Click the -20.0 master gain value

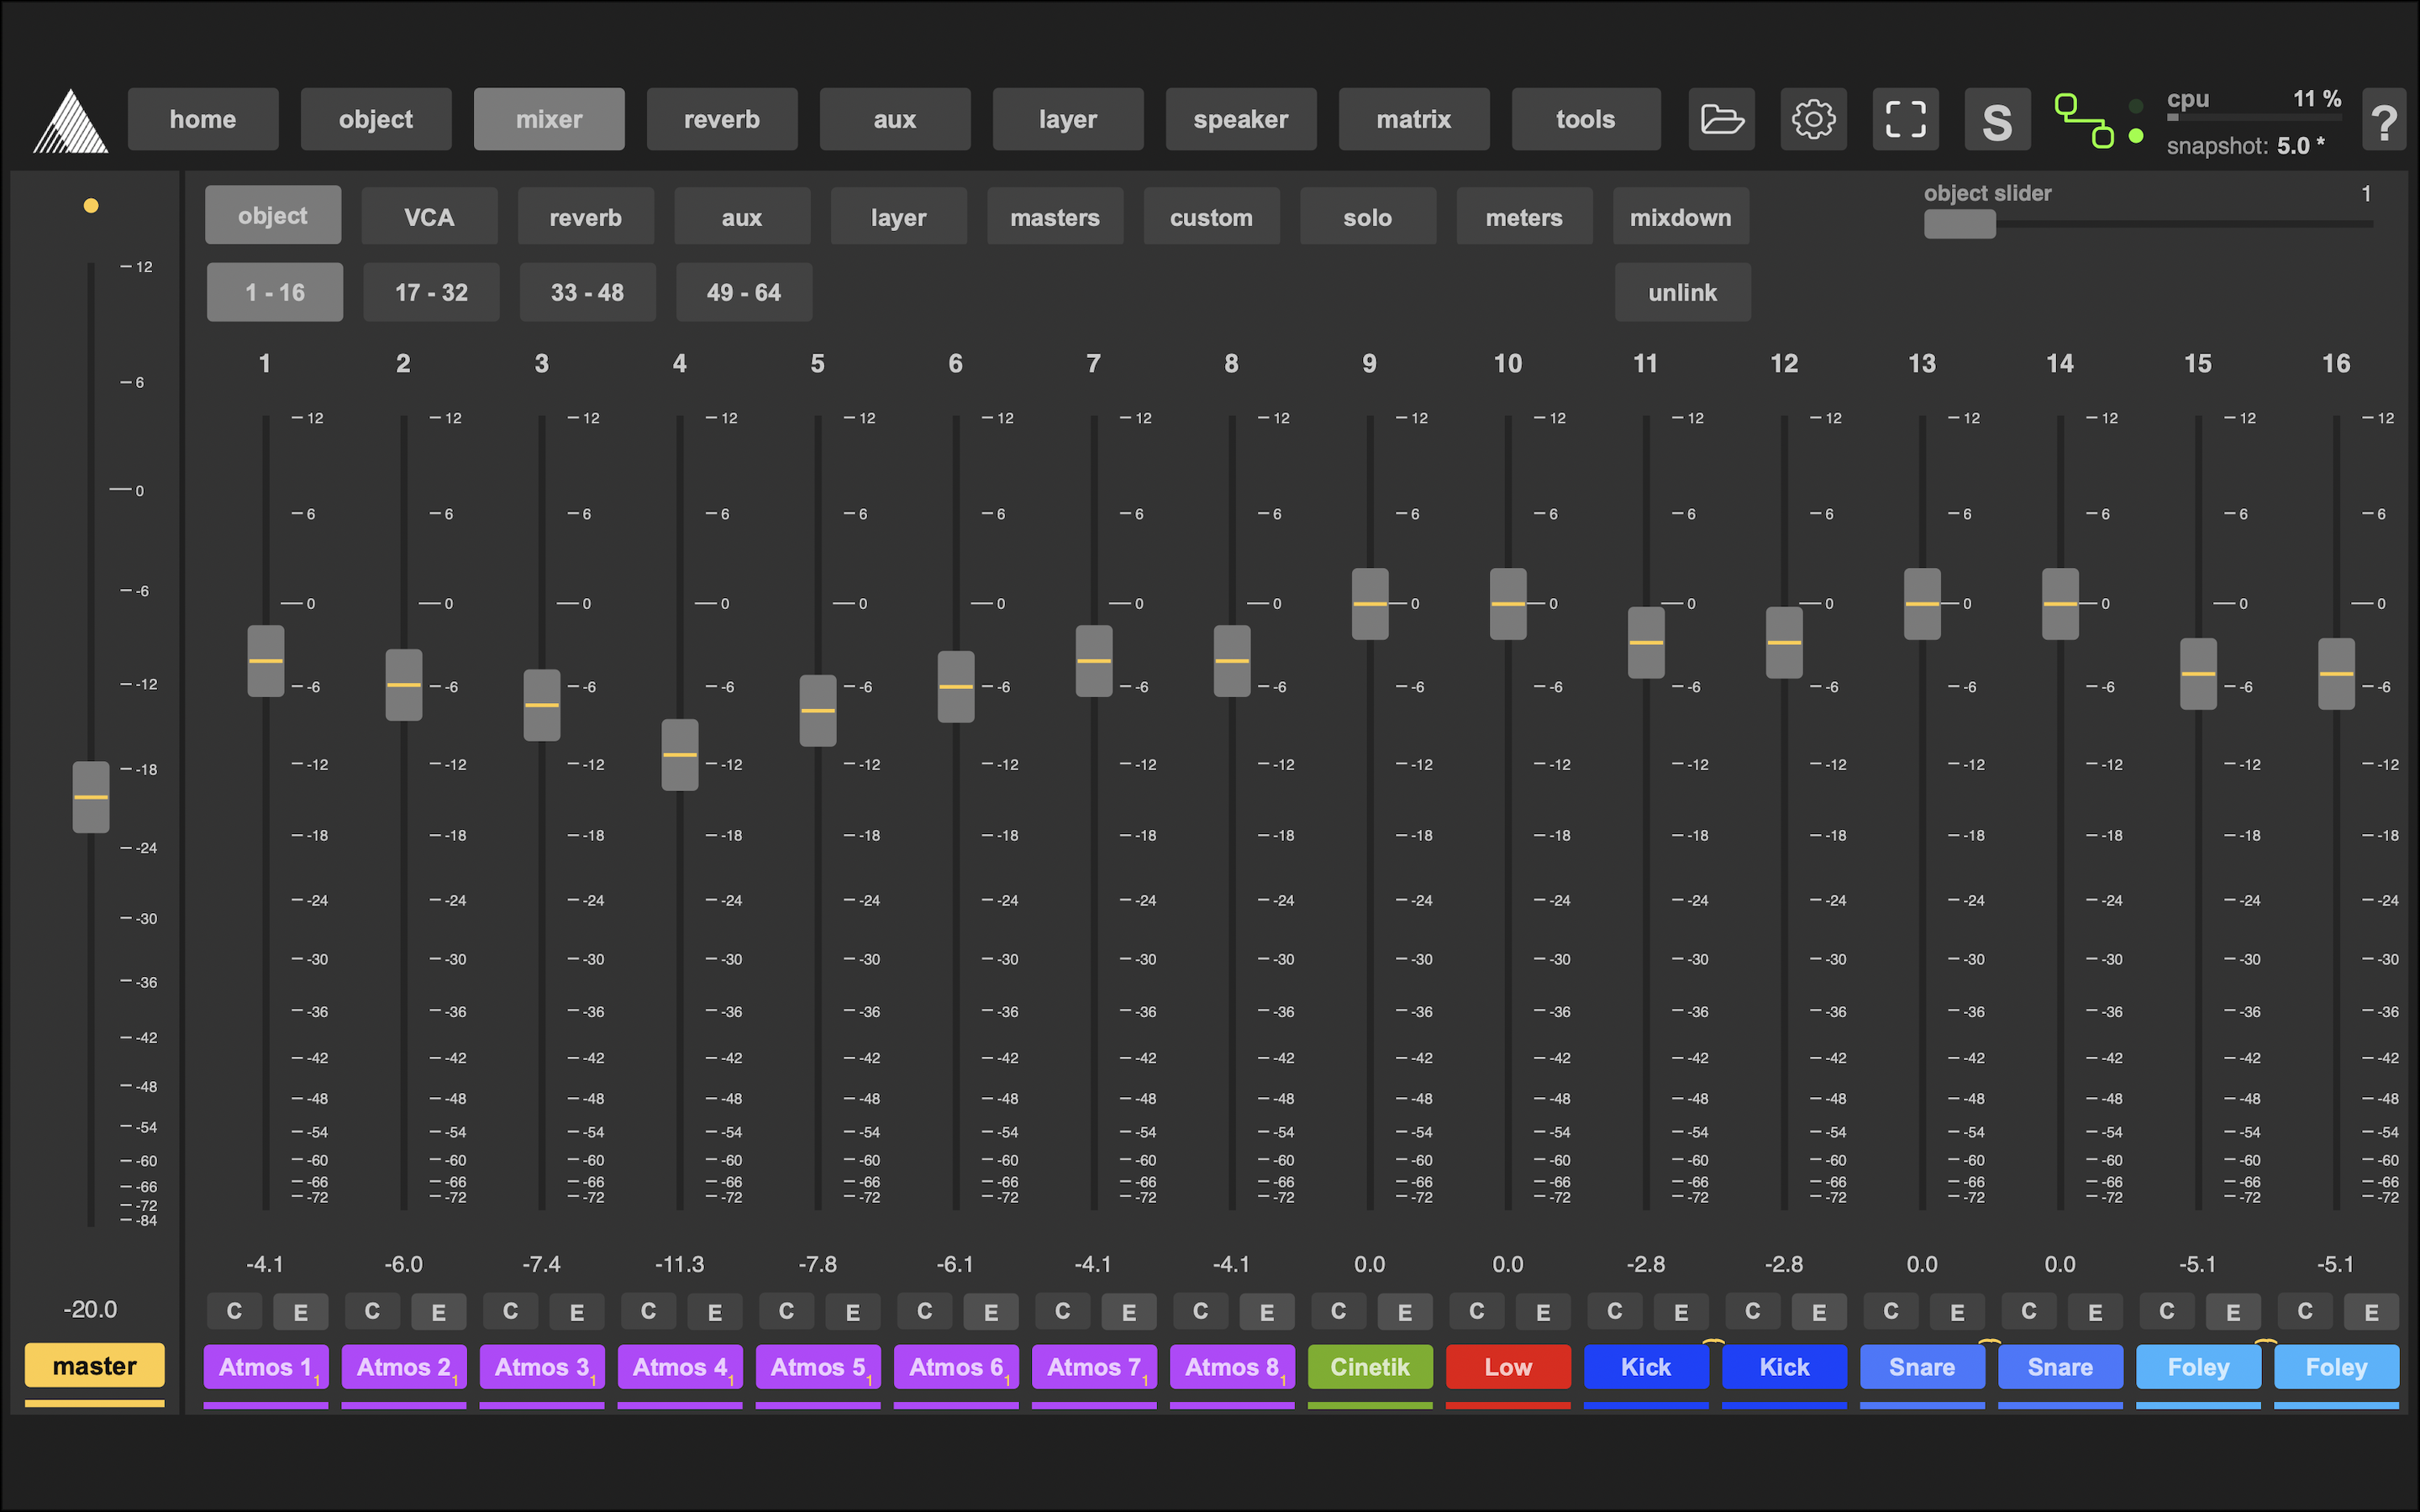90,1309
